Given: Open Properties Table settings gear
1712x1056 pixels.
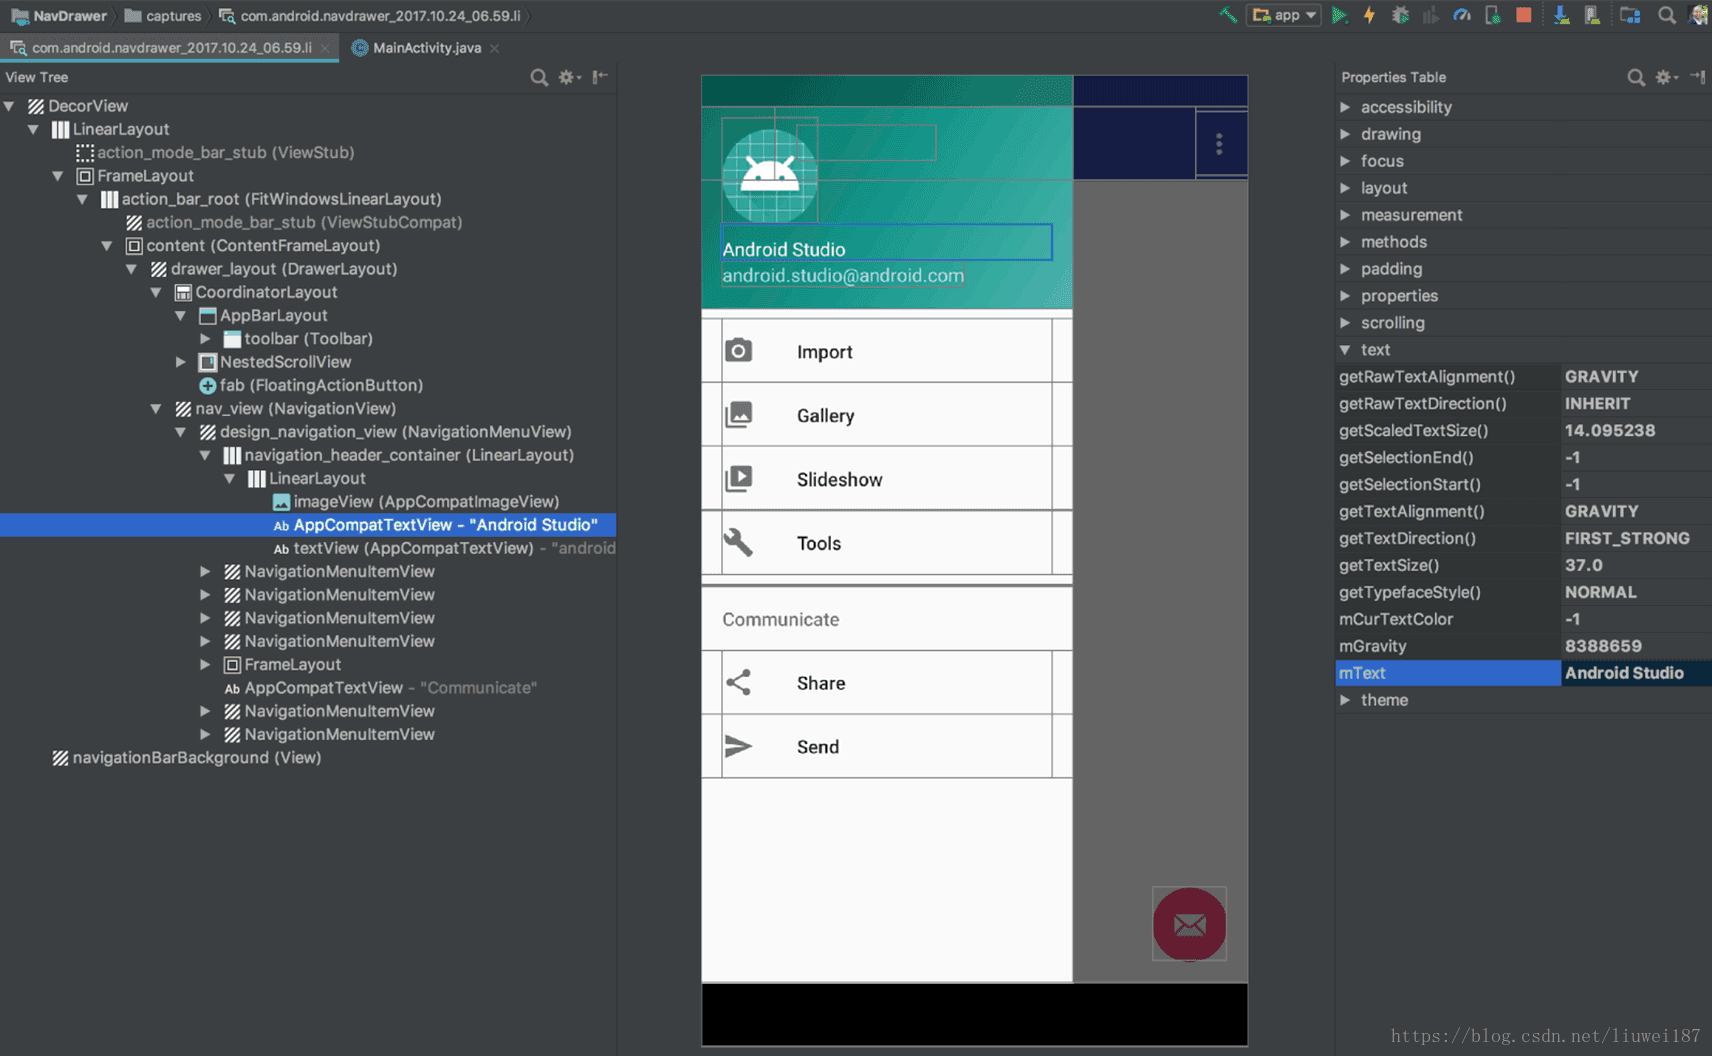Looking at the screenshot, I should pyautogui.click(x=1666, y=77).
